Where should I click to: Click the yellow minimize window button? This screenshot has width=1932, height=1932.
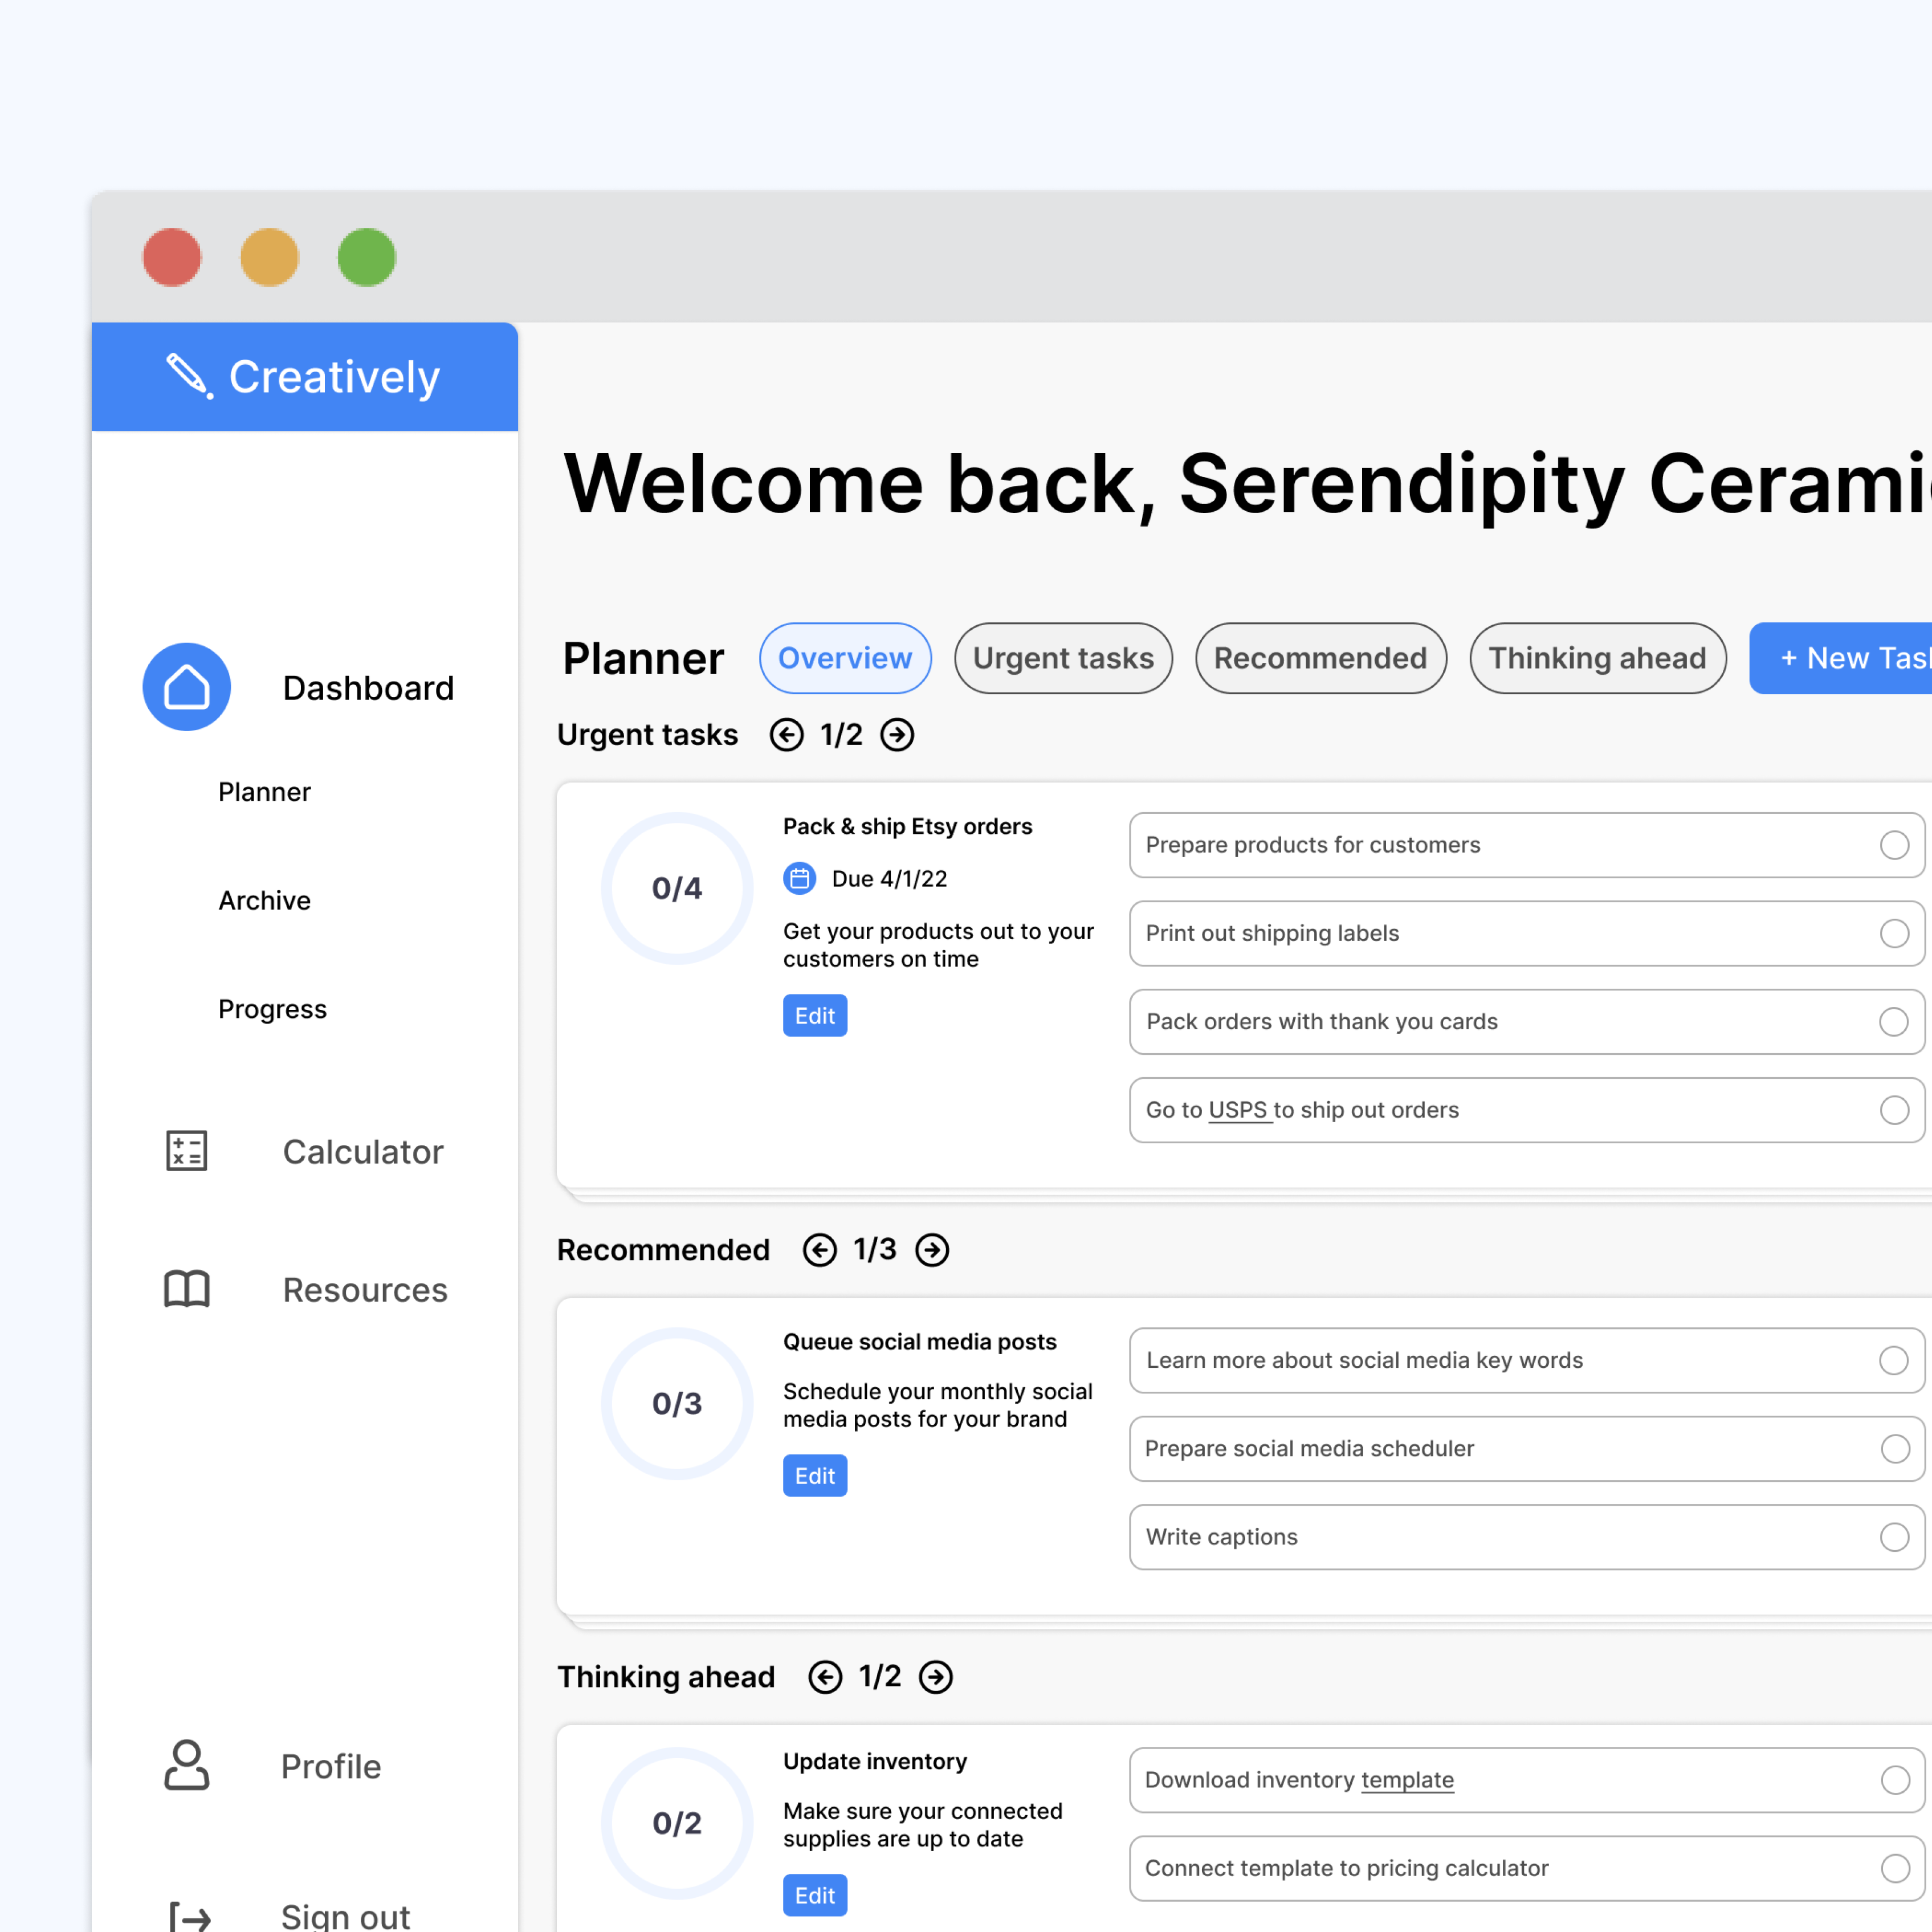coord(269,257)
